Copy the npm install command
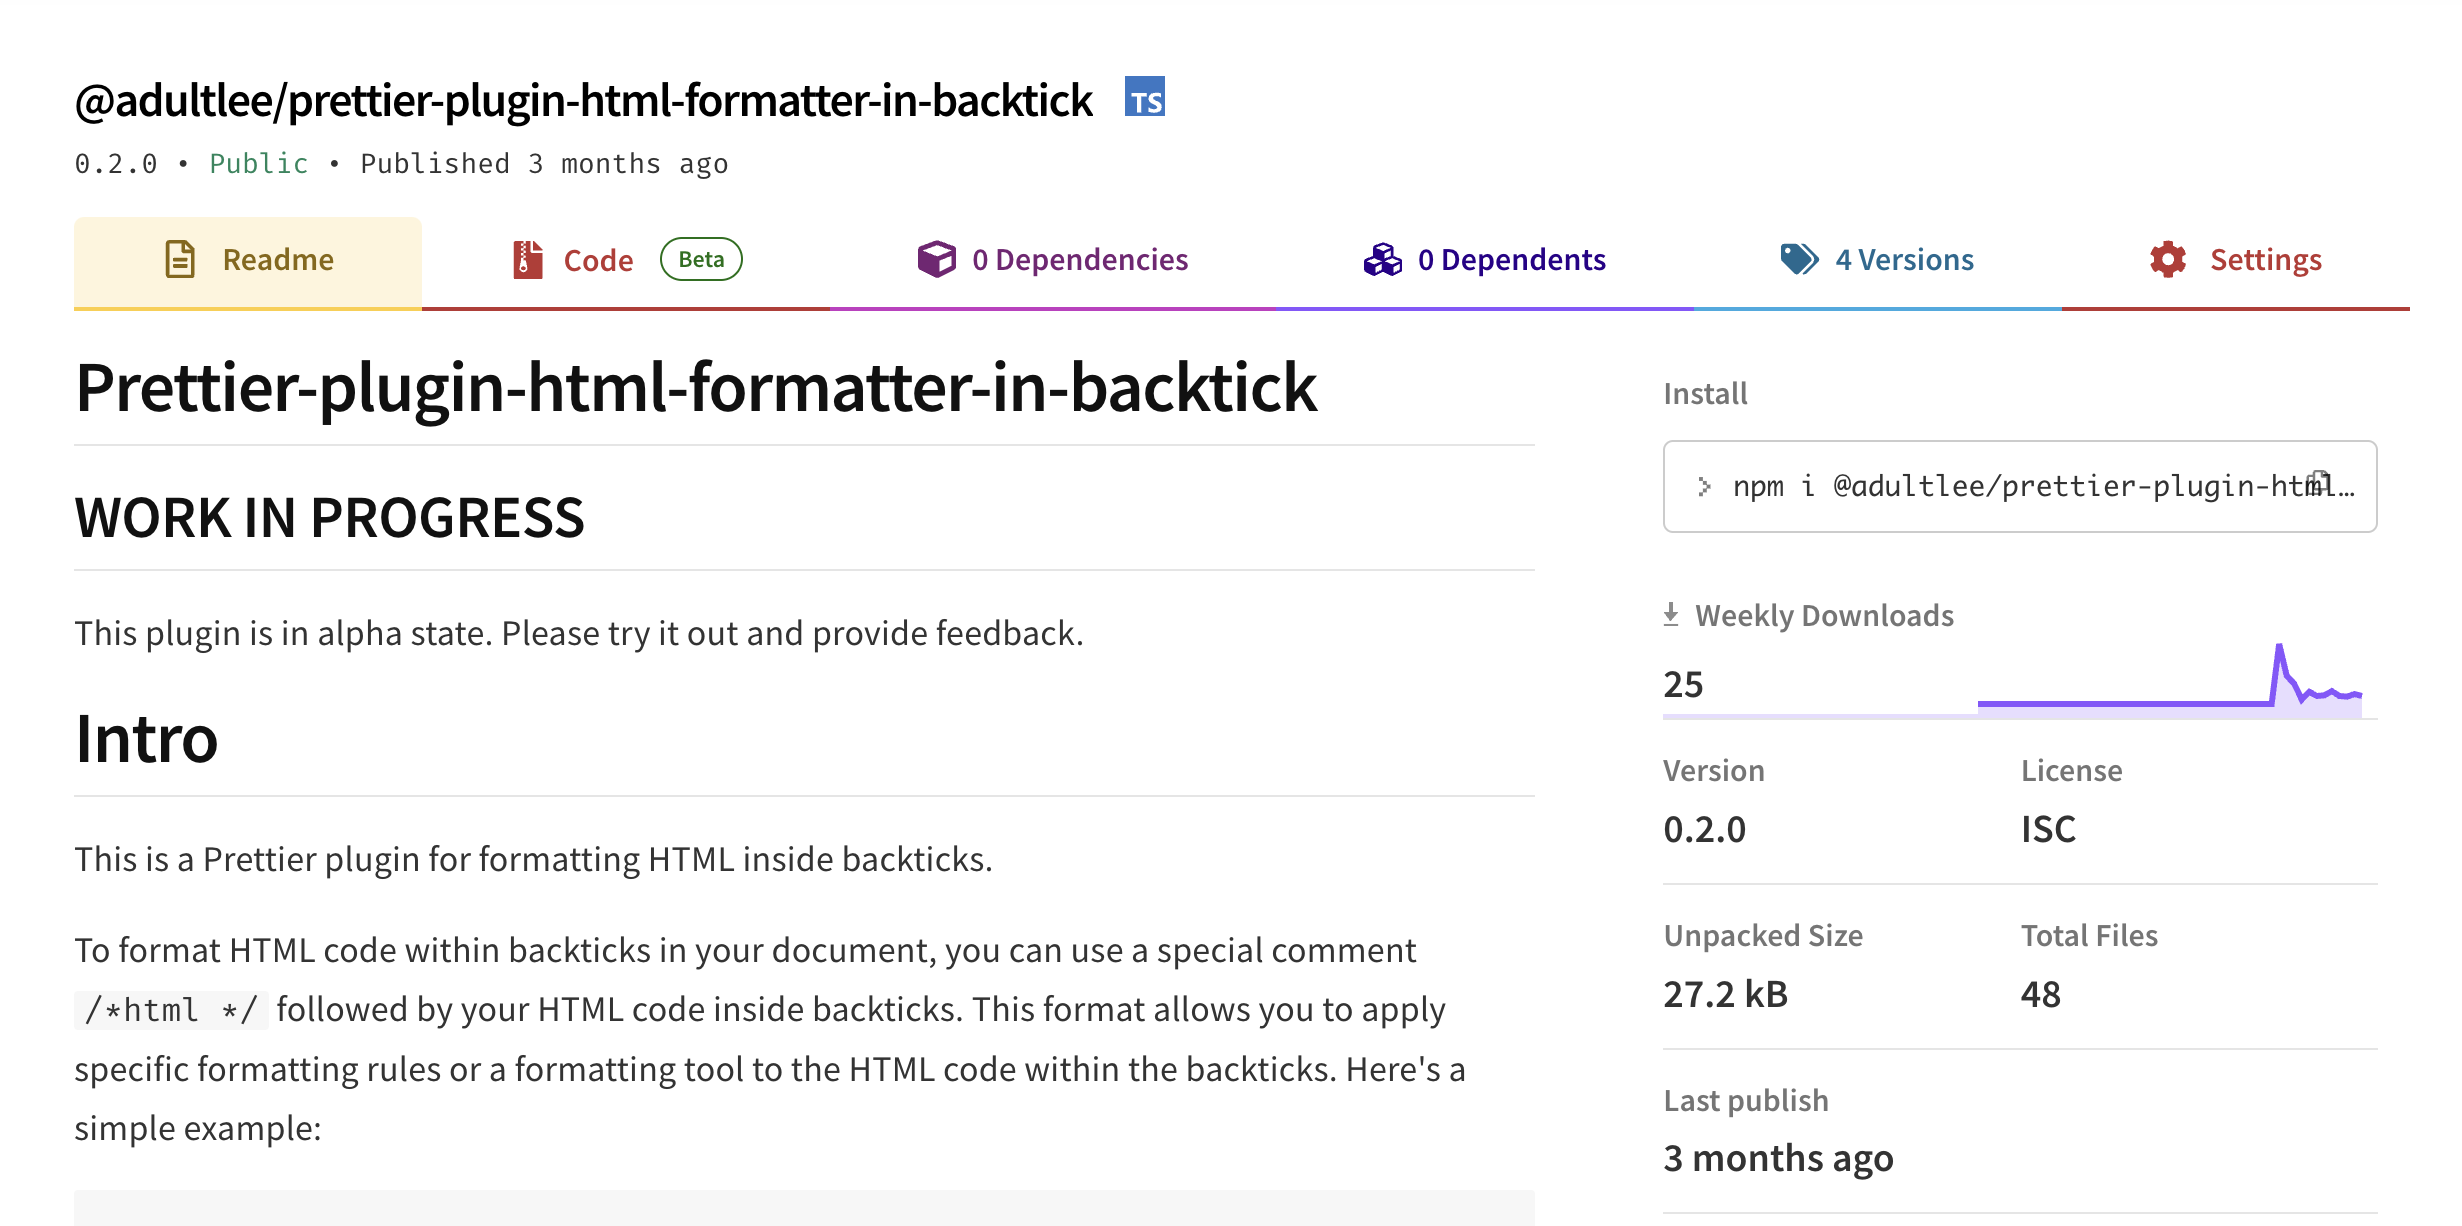This screenshot has height=1226, width=2462. (2320, 482)
